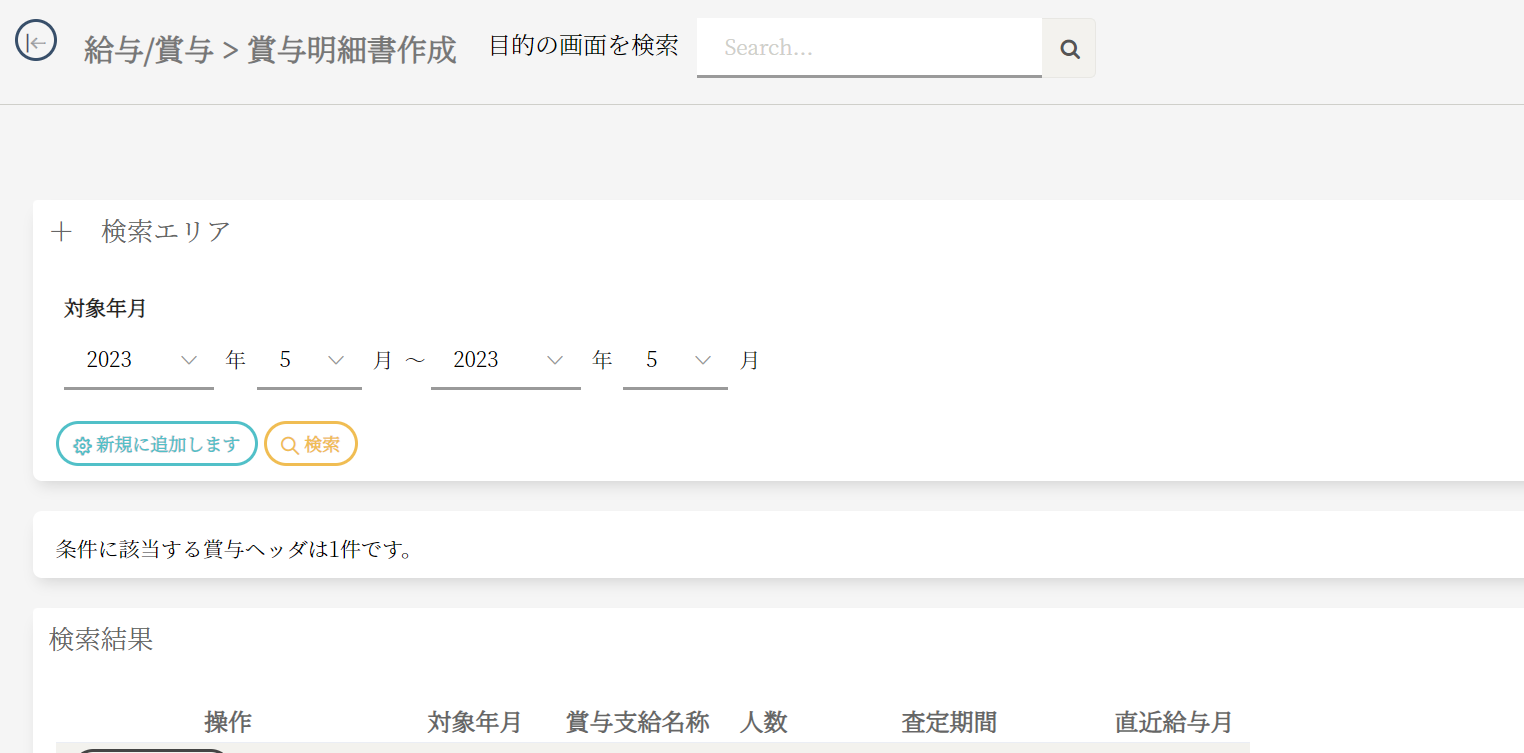Open the start year dropdown showing 2023
Image resolution: width=1524 pixels, height=753 pixels.
tap(138, 360)
